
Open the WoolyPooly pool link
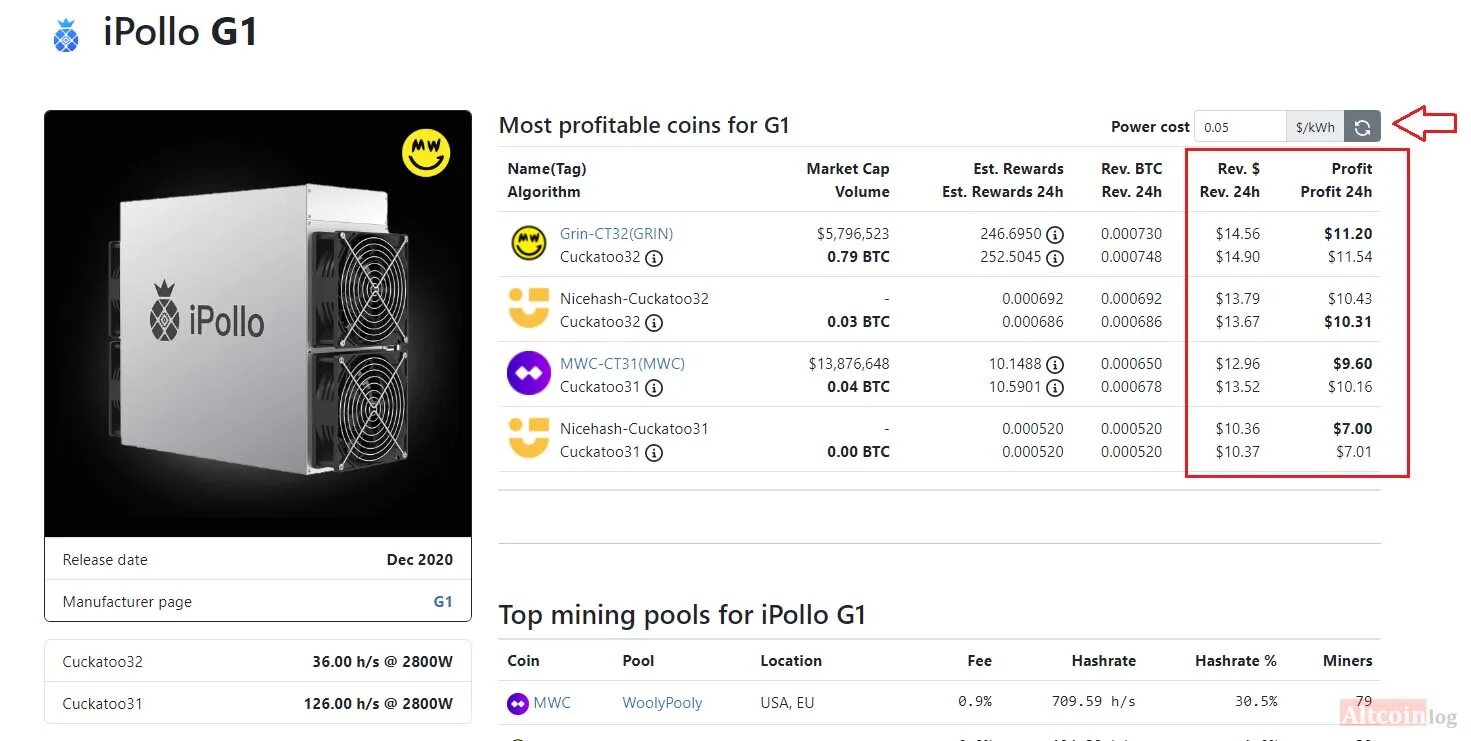(662, 703)
